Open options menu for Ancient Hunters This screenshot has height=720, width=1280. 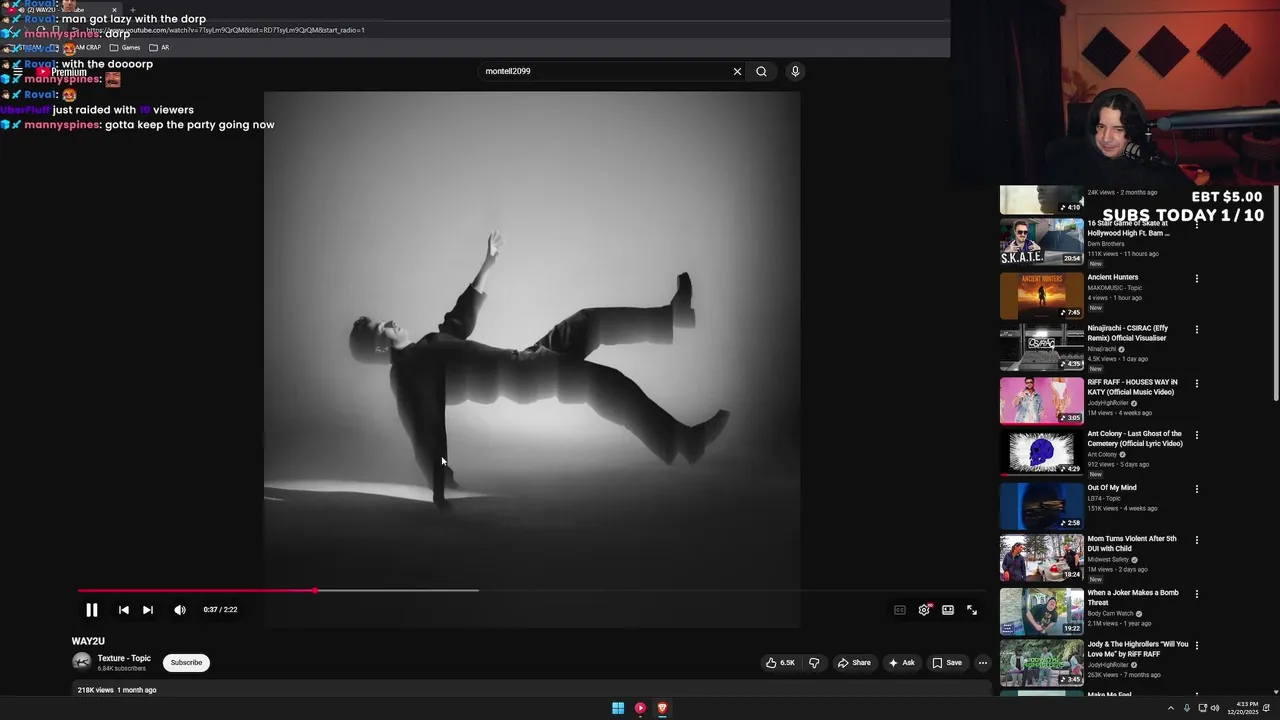(x=1197, y=278)
